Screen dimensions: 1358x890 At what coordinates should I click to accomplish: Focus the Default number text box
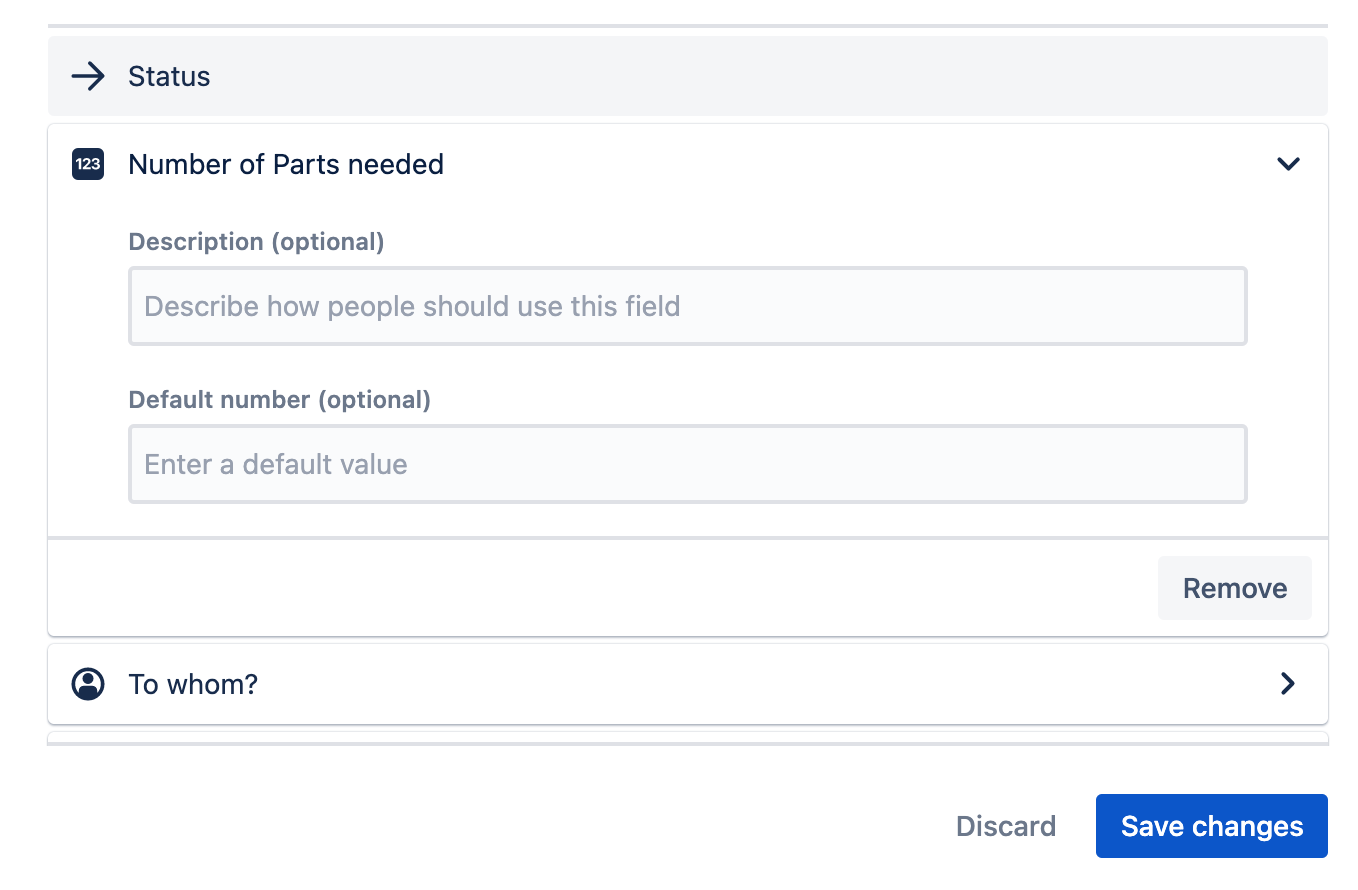pyautogui.click(x=688, y=464)
